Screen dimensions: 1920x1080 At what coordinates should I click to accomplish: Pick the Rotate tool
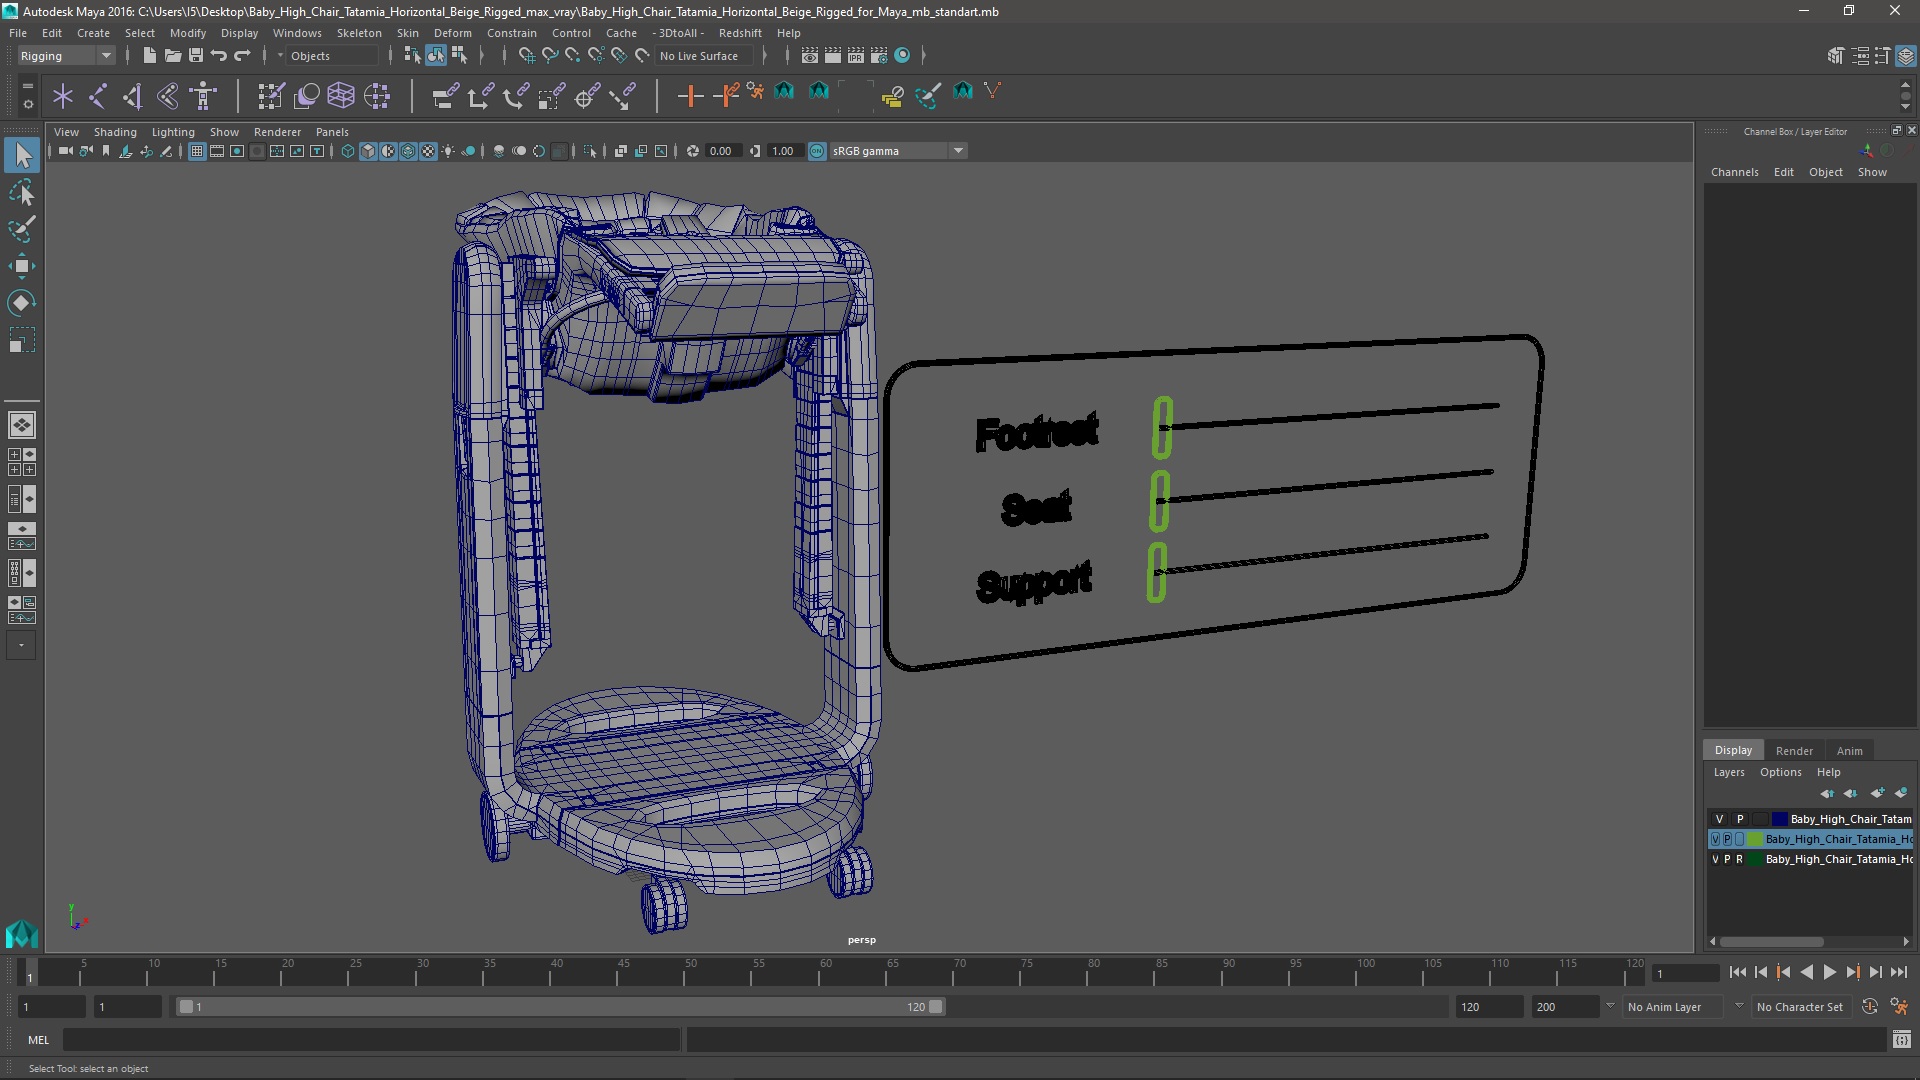point(22,303)
